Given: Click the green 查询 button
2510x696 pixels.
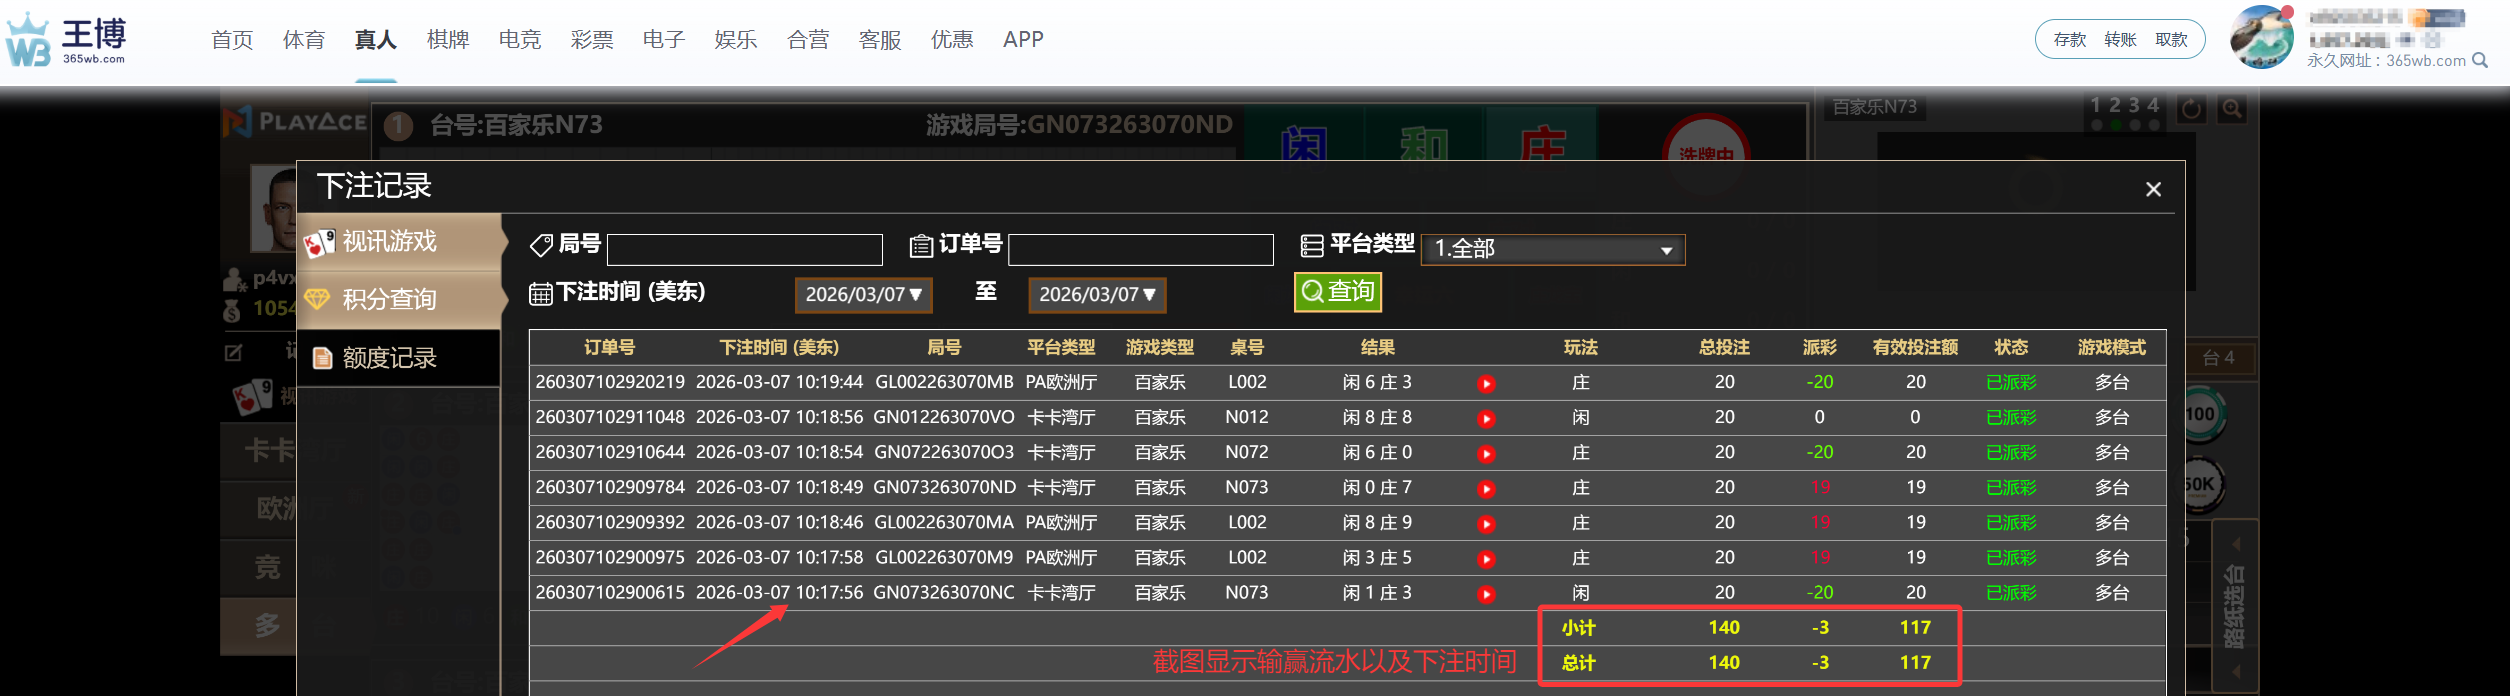Looking at the screenshot, I should [1337, 292].
